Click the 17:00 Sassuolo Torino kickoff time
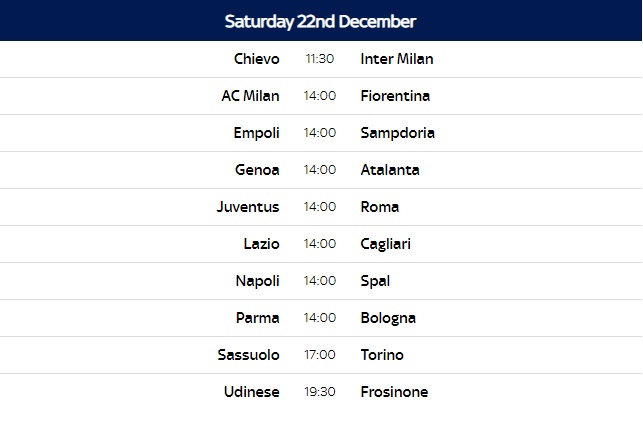The width and height of the screenshot is (643, 433). 320,355
